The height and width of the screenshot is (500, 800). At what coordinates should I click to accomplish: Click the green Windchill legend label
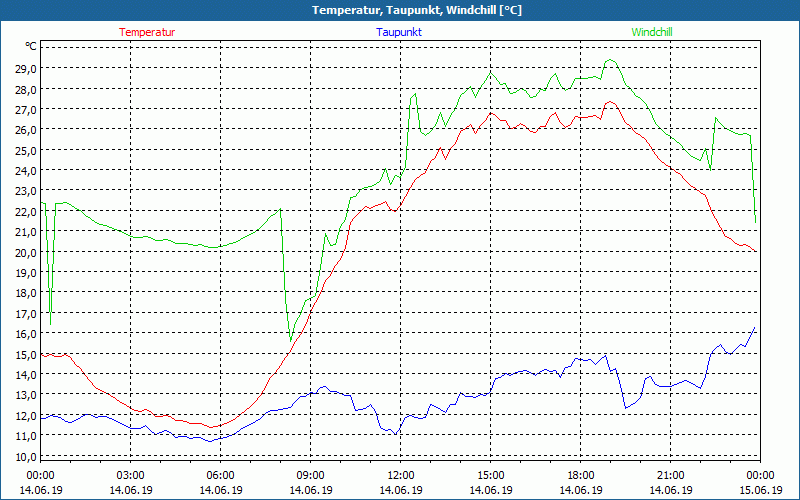[652, 32]
